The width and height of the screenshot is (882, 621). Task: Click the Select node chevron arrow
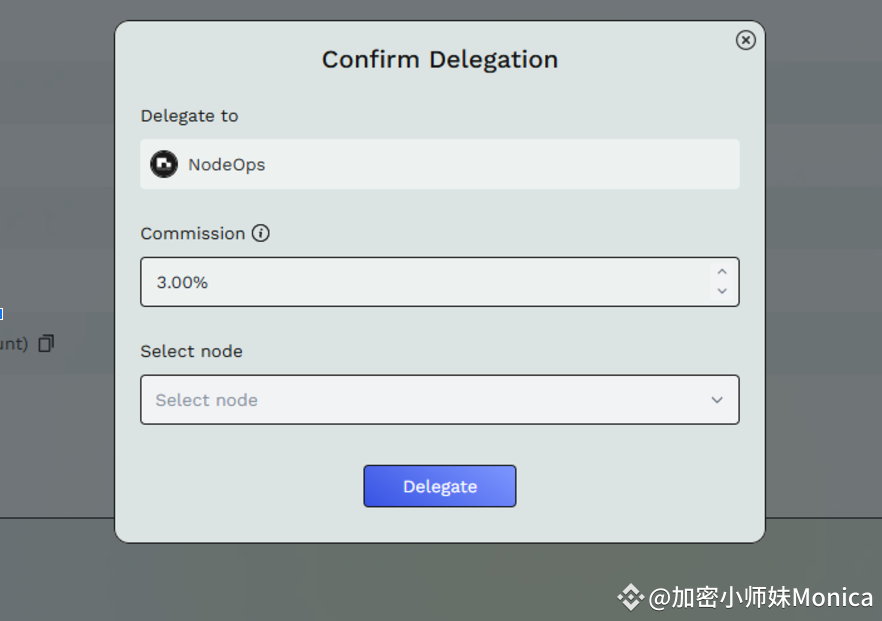click(717, 400)
